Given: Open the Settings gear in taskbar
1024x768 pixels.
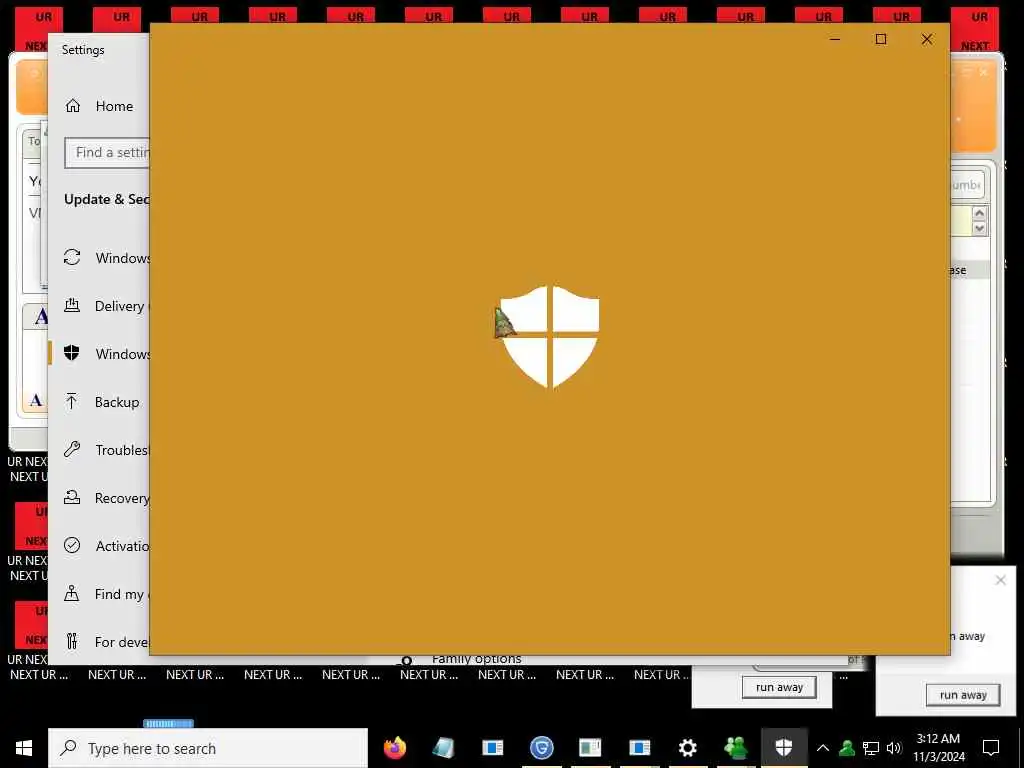Looking at the screenshot, I should click(688, 748).
